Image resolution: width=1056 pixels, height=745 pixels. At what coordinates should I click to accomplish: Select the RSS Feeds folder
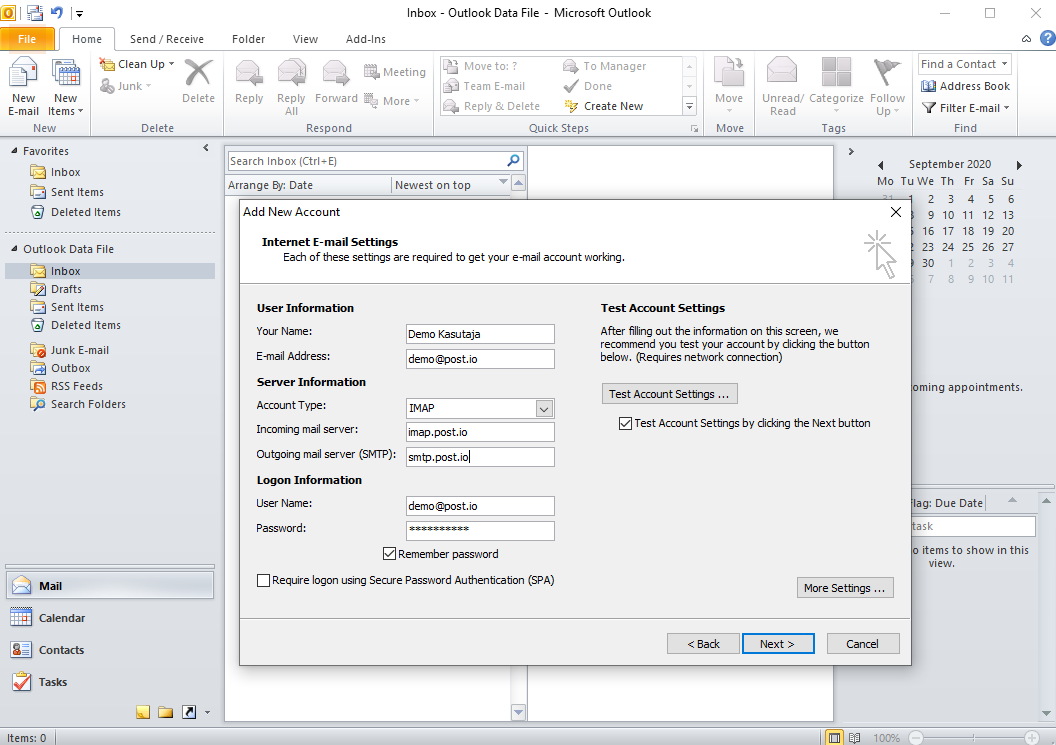coord(77,386)
